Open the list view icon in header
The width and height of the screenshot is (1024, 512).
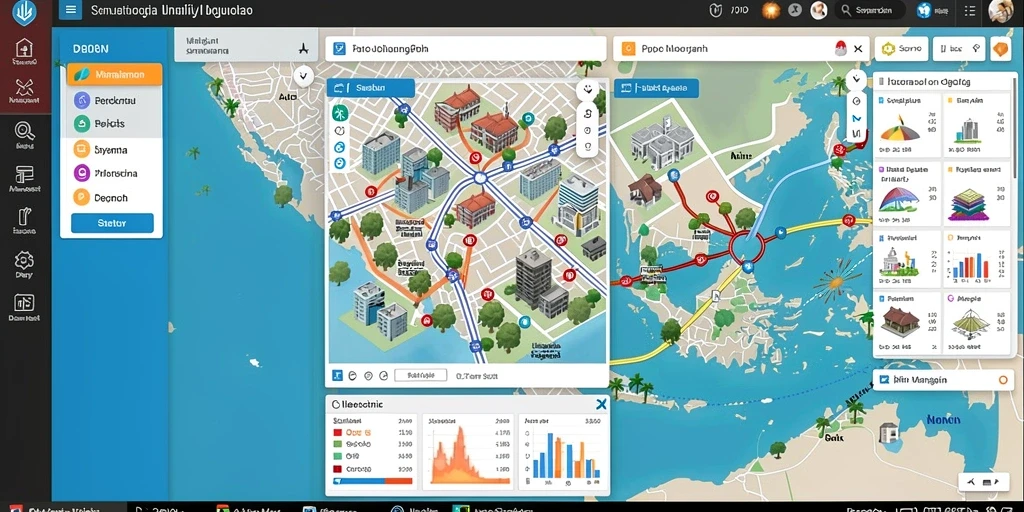click(969, 10)
